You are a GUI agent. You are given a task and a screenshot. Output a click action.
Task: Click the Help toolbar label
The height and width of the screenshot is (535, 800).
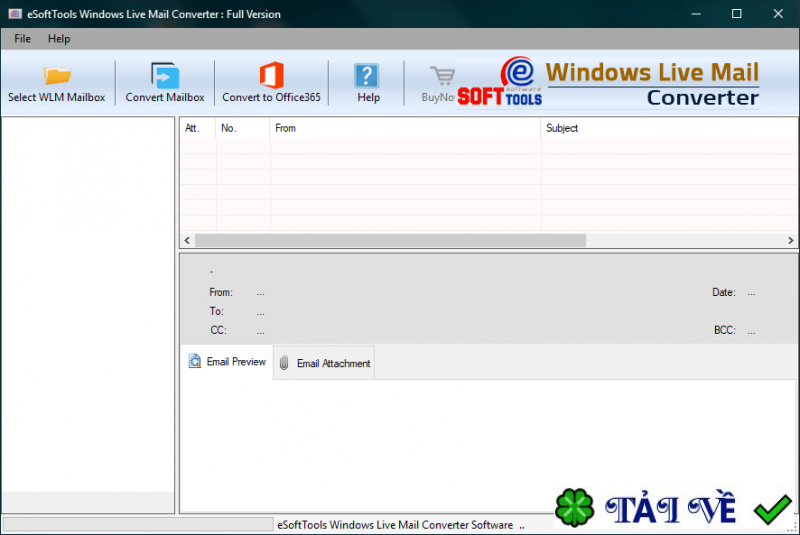tap(368, 97)
